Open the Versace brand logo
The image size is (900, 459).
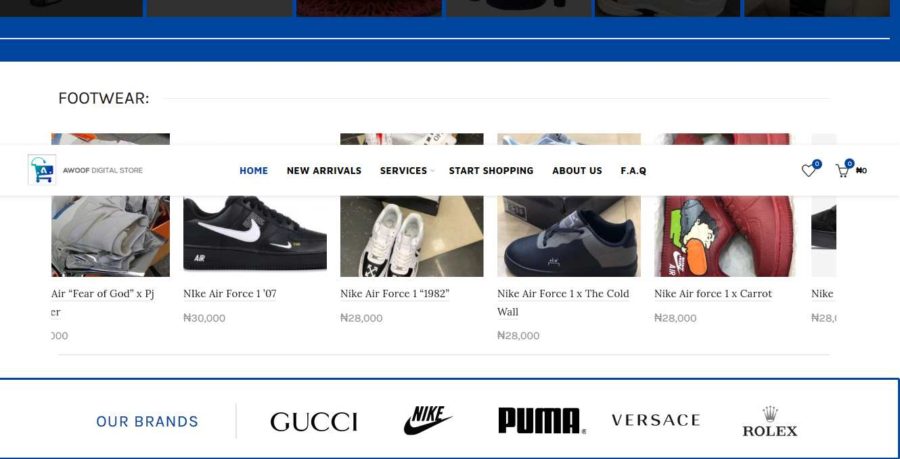pos(655,420)
